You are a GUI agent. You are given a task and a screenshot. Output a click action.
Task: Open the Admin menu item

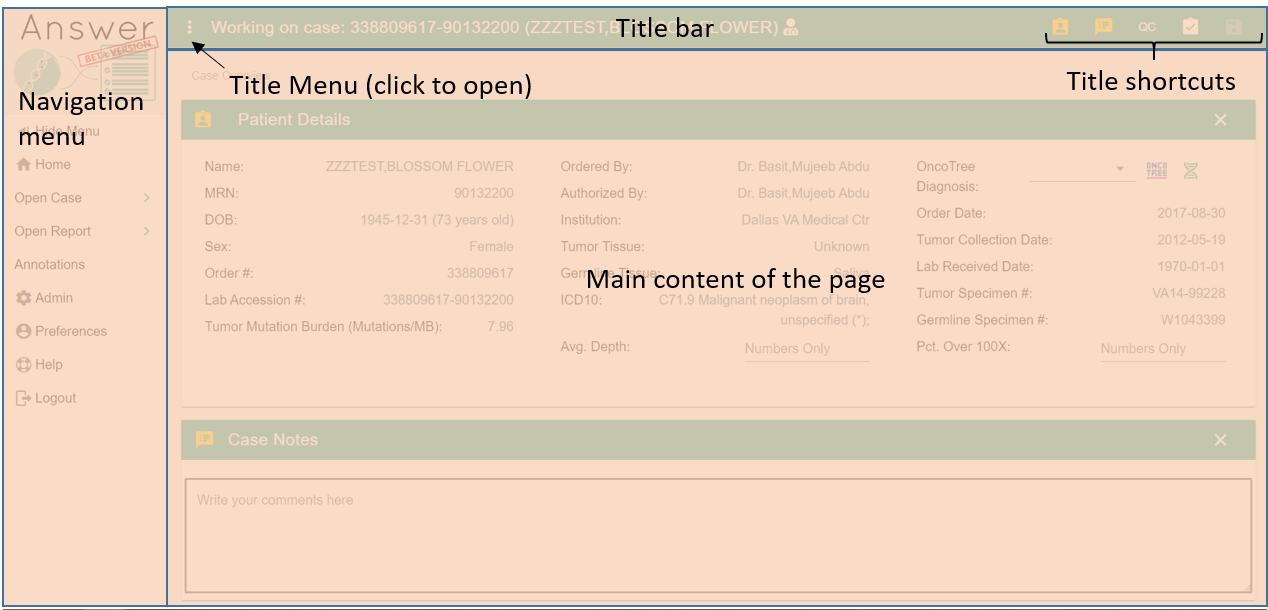(x=44, y=298)
